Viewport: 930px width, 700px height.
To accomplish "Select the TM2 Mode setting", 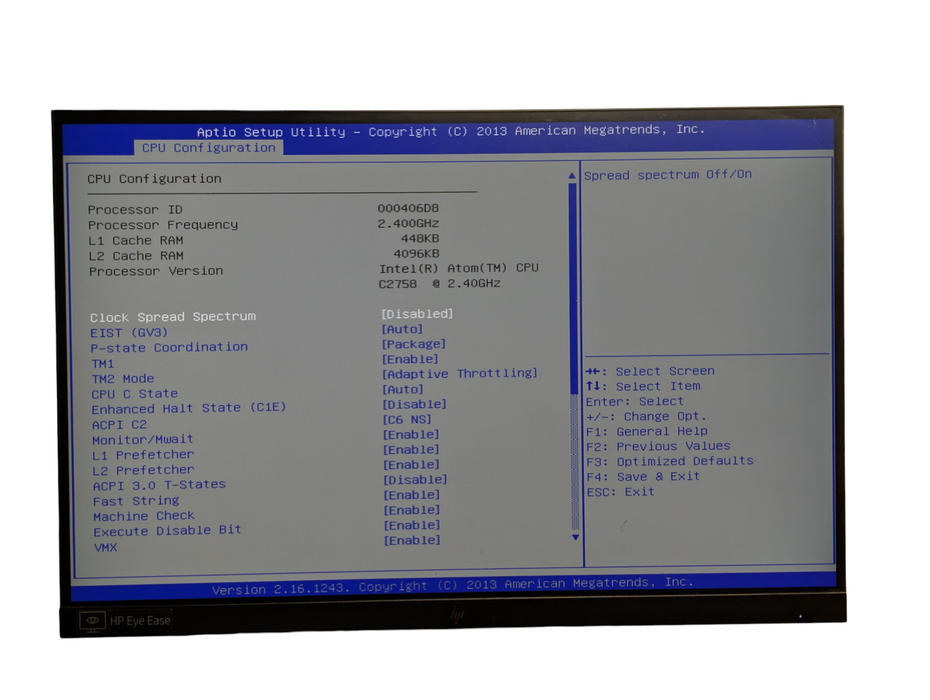I will 123,378.
